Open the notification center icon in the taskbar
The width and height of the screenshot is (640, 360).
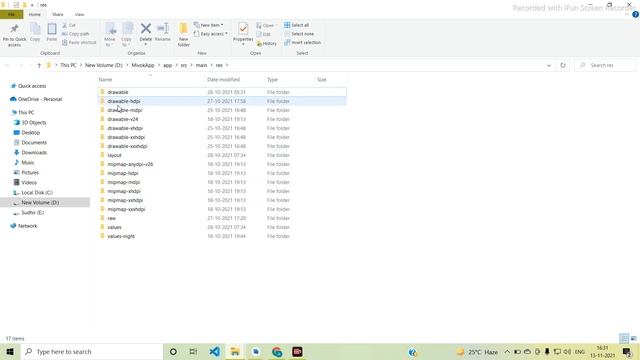(627, 351)
